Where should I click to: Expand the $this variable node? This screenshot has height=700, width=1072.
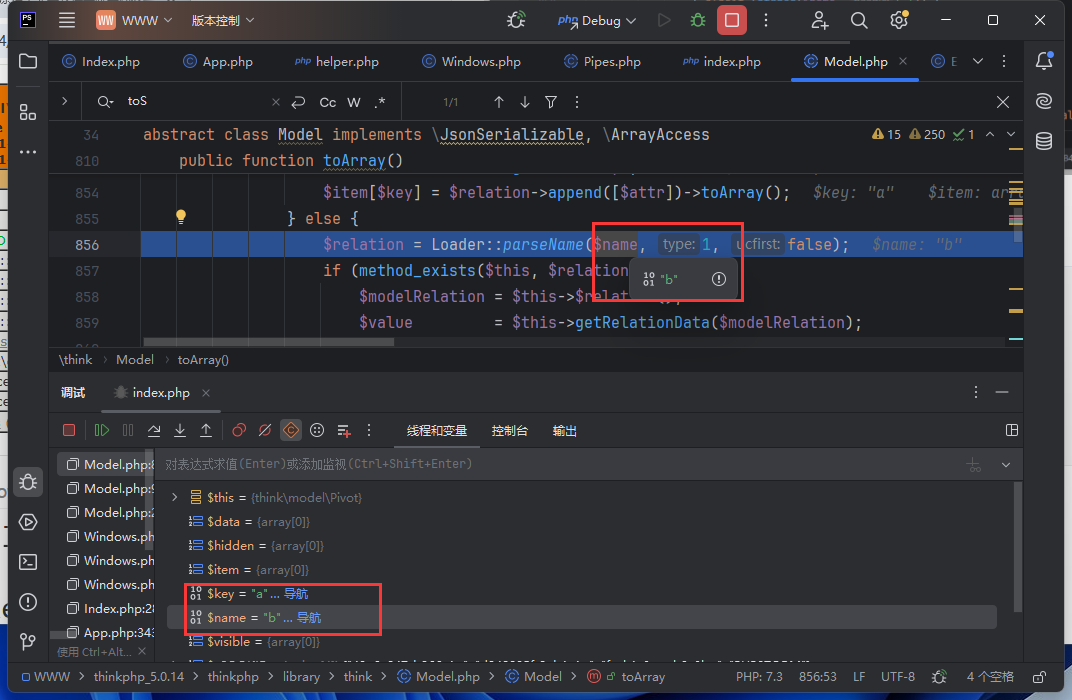point(174,497)
